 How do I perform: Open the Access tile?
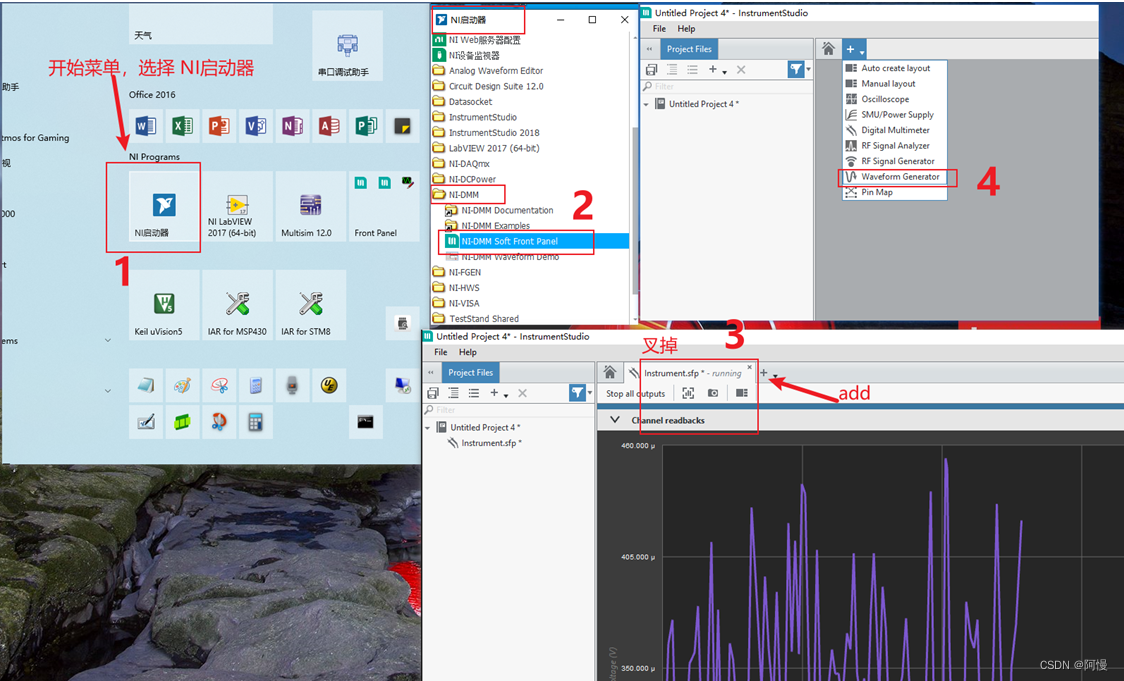pyautogui.click(x=329, y=127)
